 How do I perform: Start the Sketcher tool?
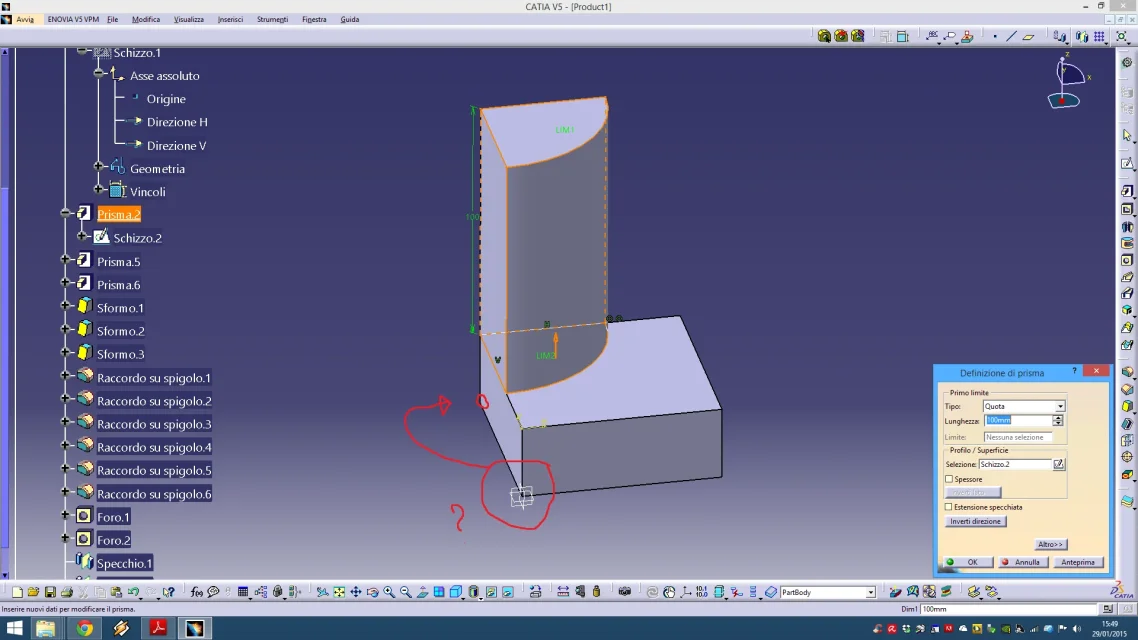1127,164
